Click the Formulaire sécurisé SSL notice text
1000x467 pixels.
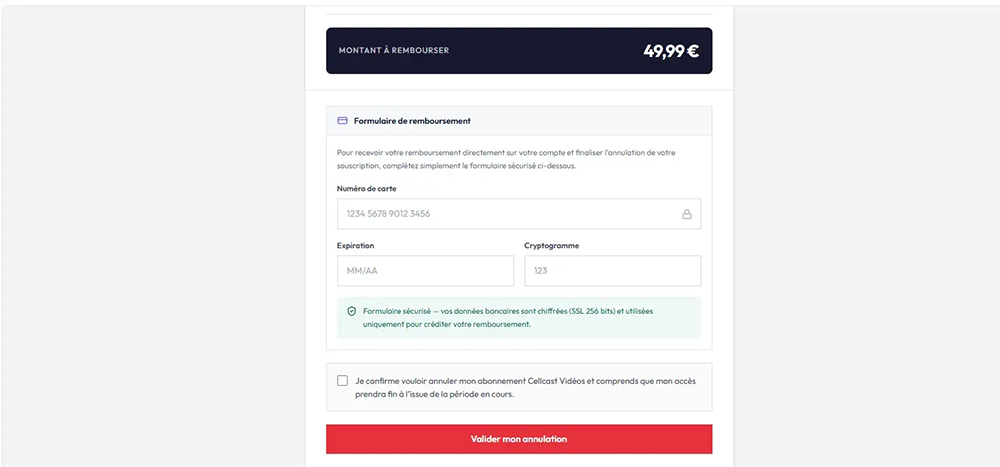[508, 318]
